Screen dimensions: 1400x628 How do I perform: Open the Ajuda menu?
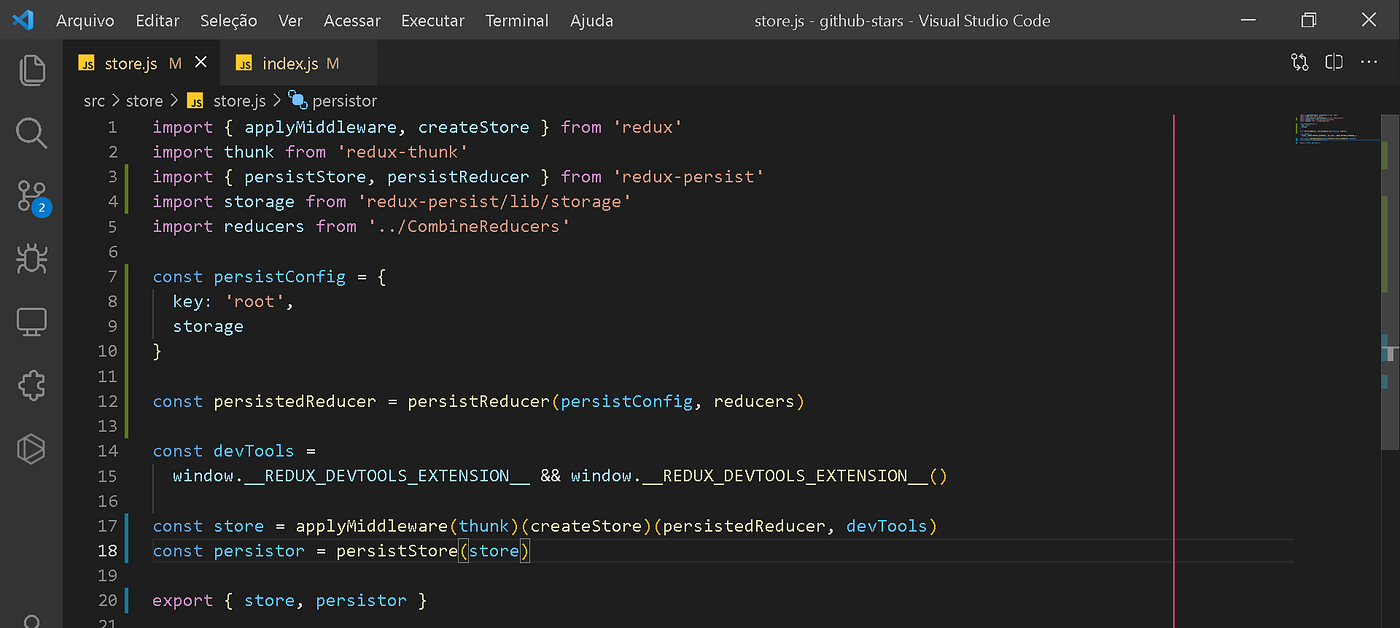592,20
